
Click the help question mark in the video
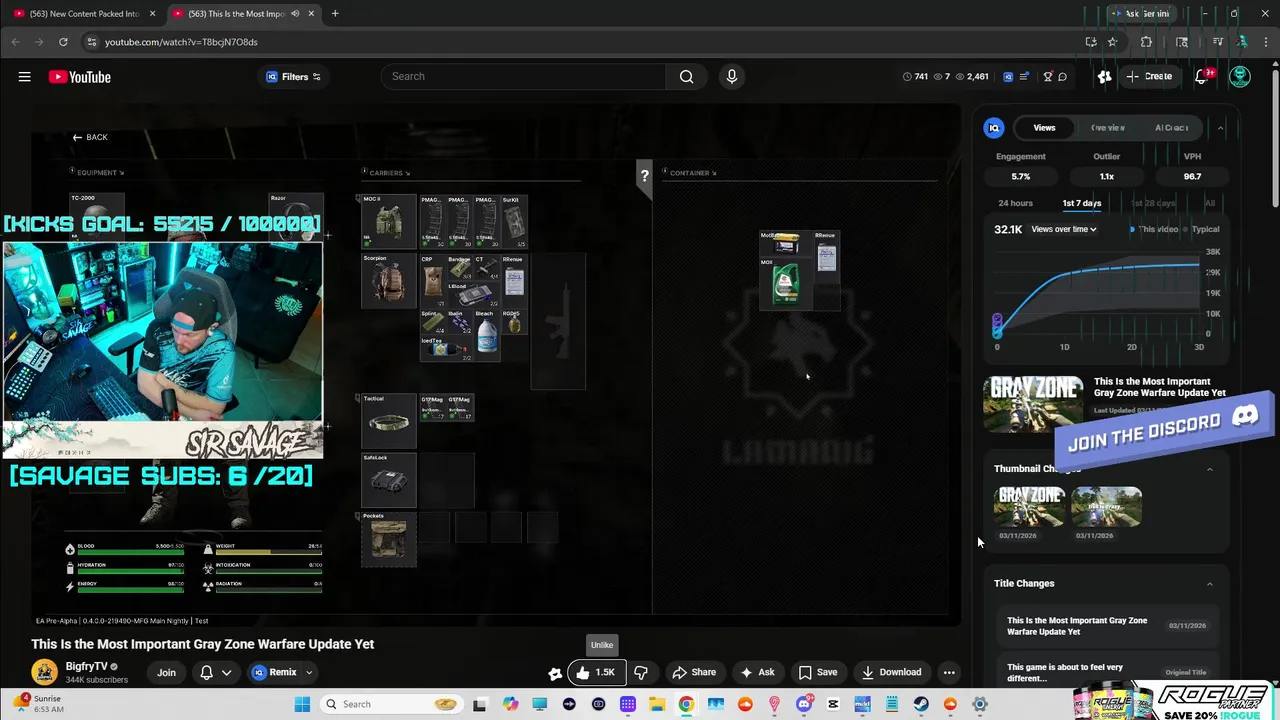coord(644,175)
